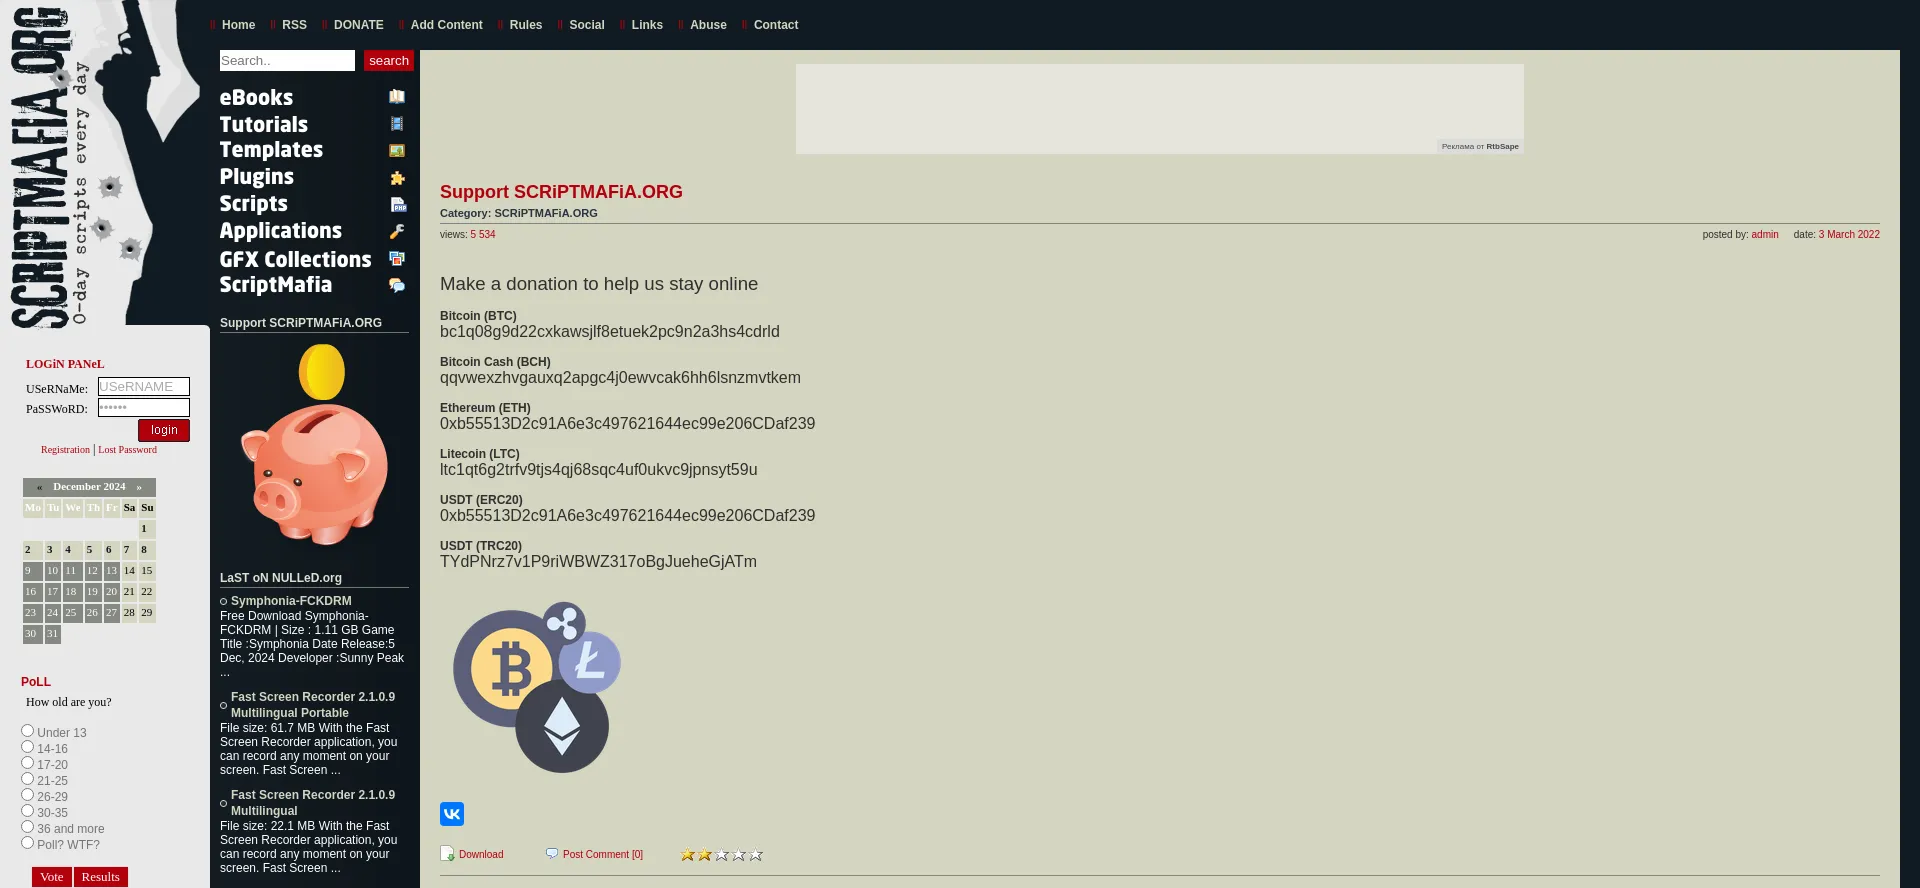Click the Applications wrench icon
This screenshot has width=1920, height=888.
397,231
